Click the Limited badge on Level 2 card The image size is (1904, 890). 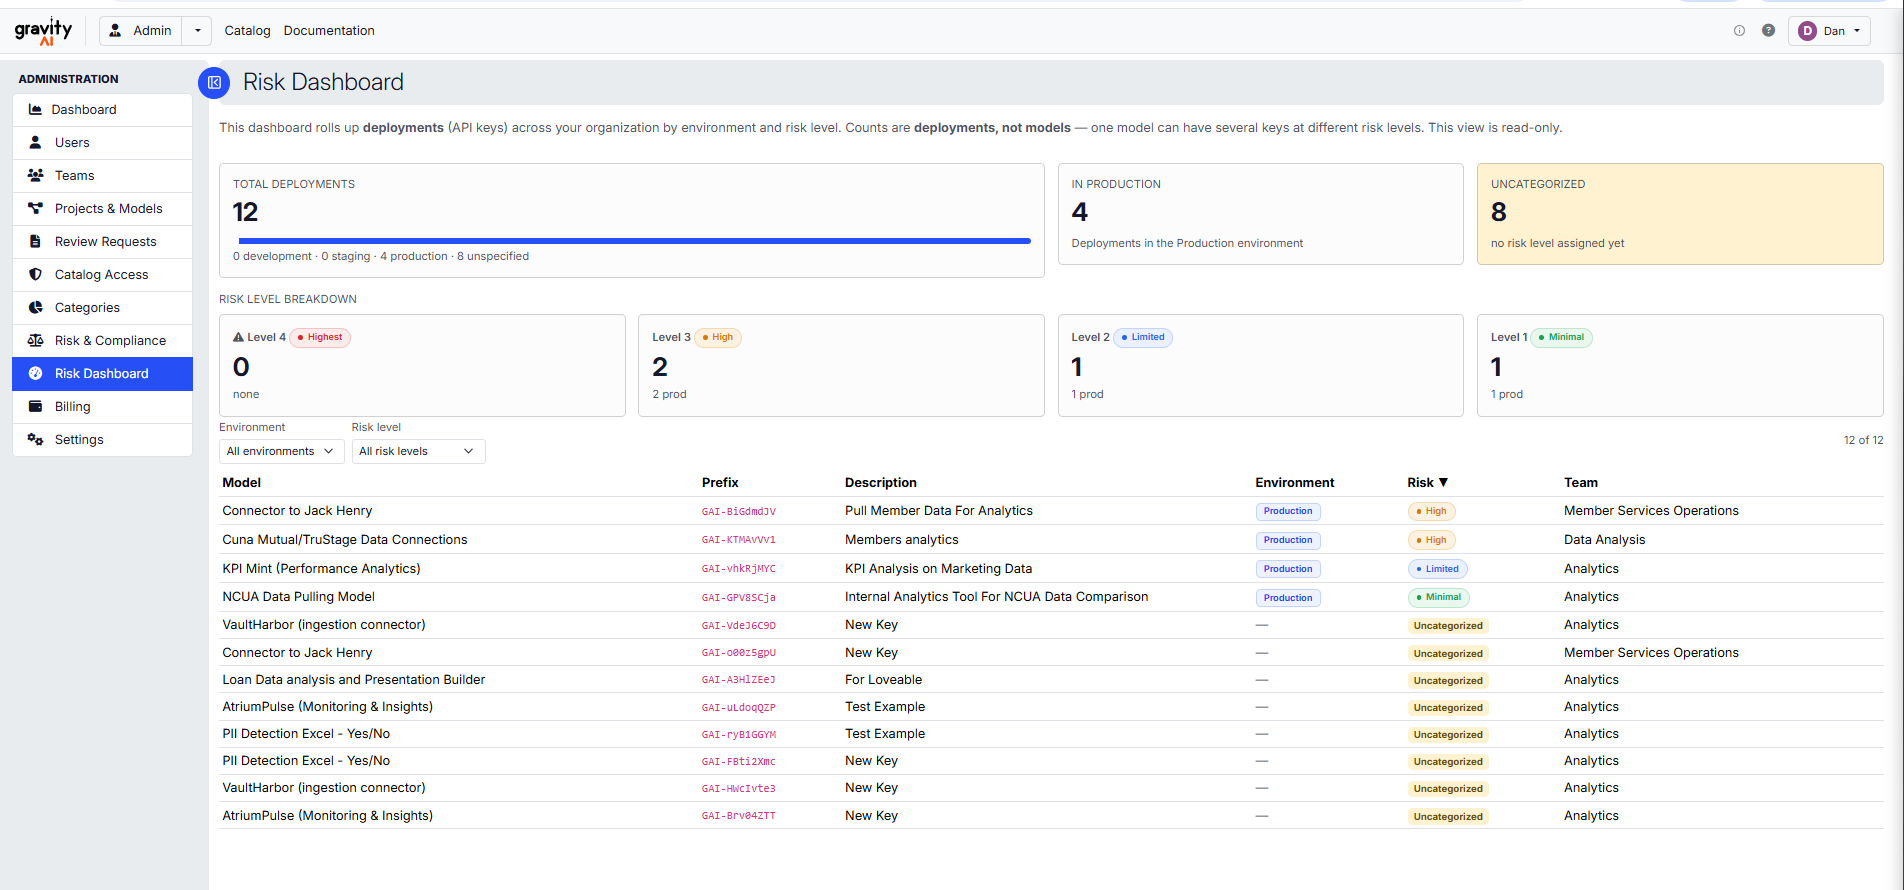coord(1143,338)
